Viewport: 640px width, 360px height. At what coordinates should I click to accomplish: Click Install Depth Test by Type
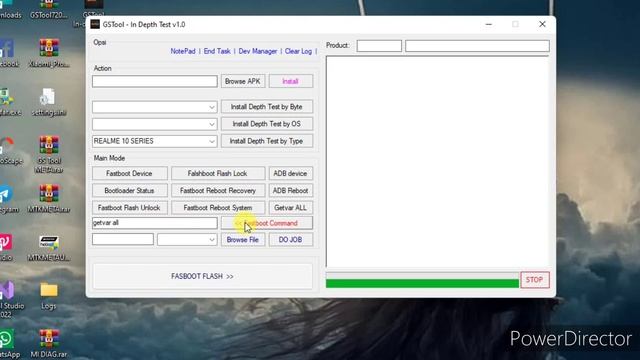click(267, 141)
